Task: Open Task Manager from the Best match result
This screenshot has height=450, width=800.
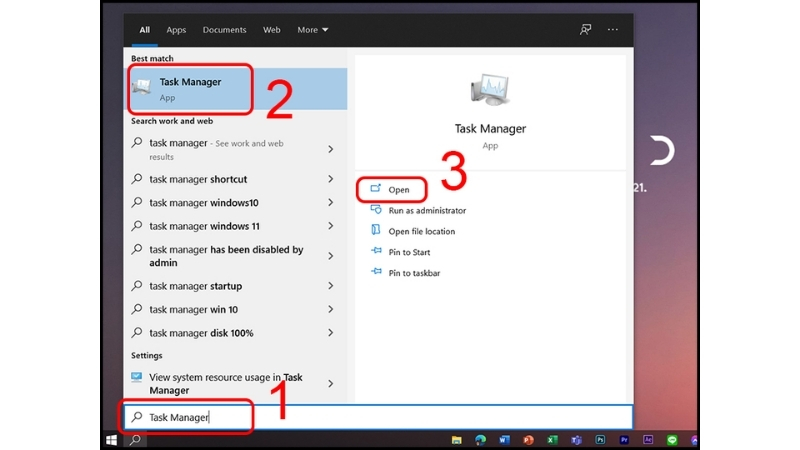Action: (x=235, y=89)
